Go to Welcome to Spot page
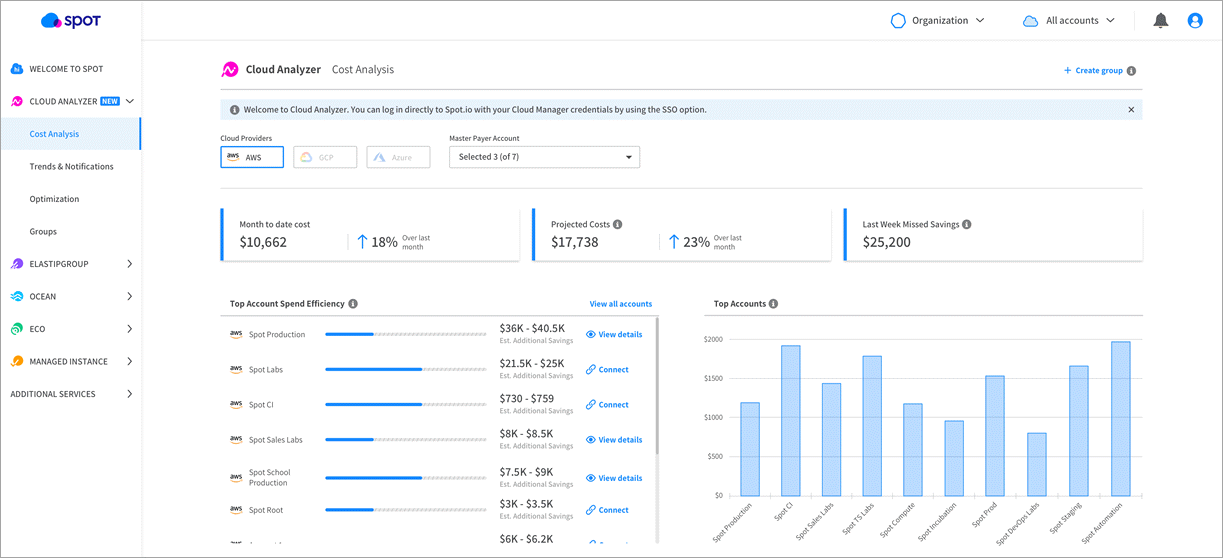Screen dimensions: 1223x558 click(x=66, y=69)
